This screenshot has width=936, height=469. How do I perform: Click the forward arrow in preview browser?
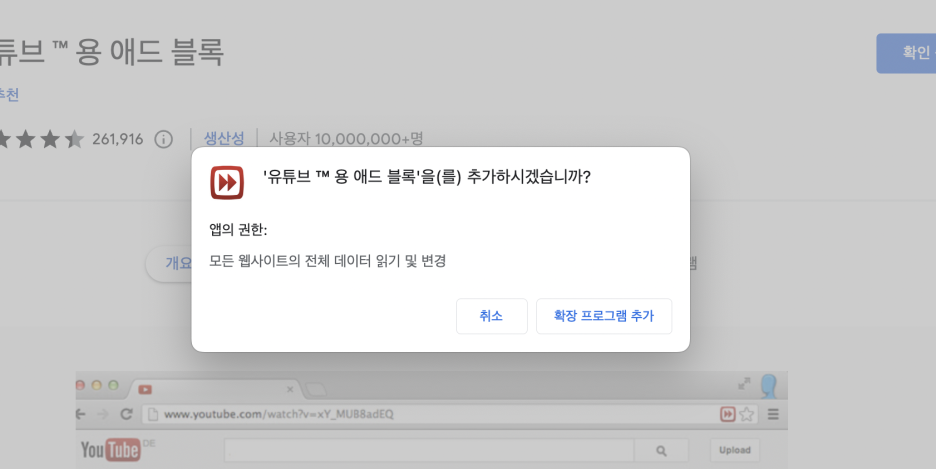pyautogui.click(x=103, y=414)
